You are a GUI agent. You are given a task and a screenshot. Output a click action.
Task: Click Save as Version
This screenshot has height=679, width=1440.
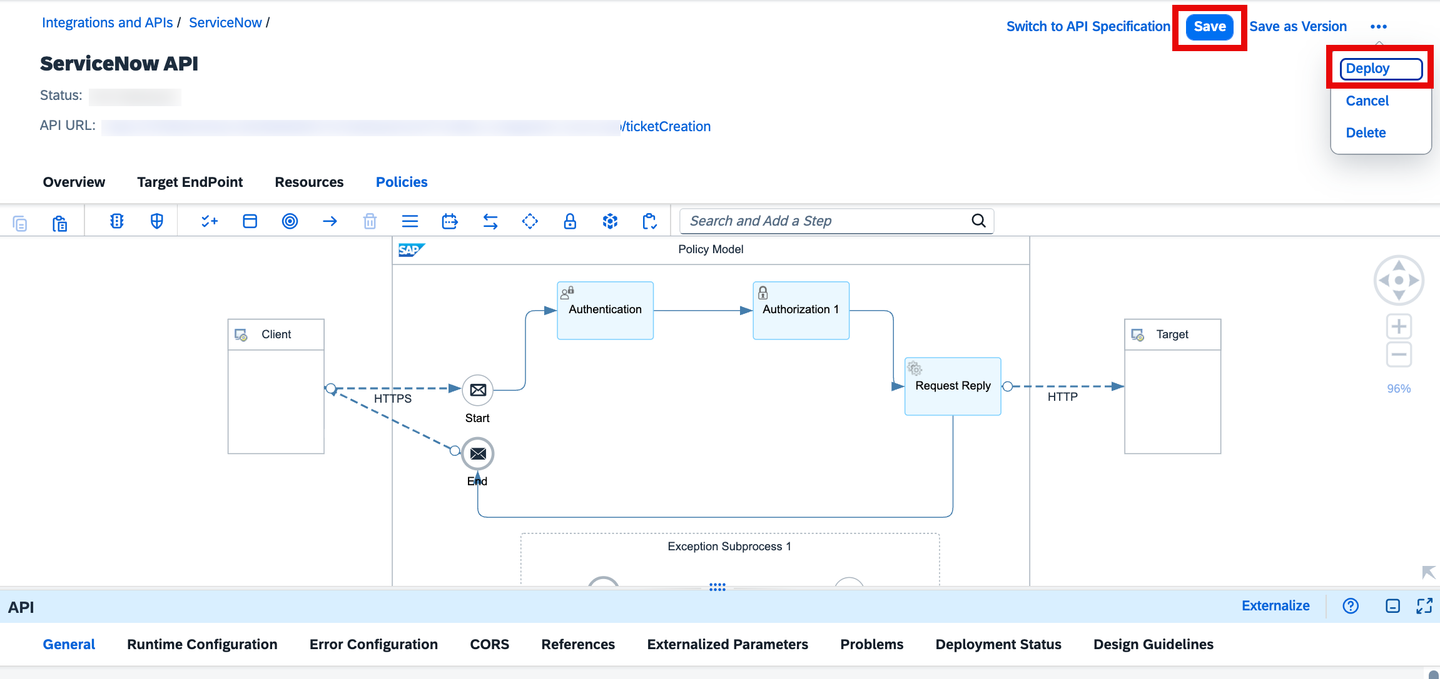1298,27
